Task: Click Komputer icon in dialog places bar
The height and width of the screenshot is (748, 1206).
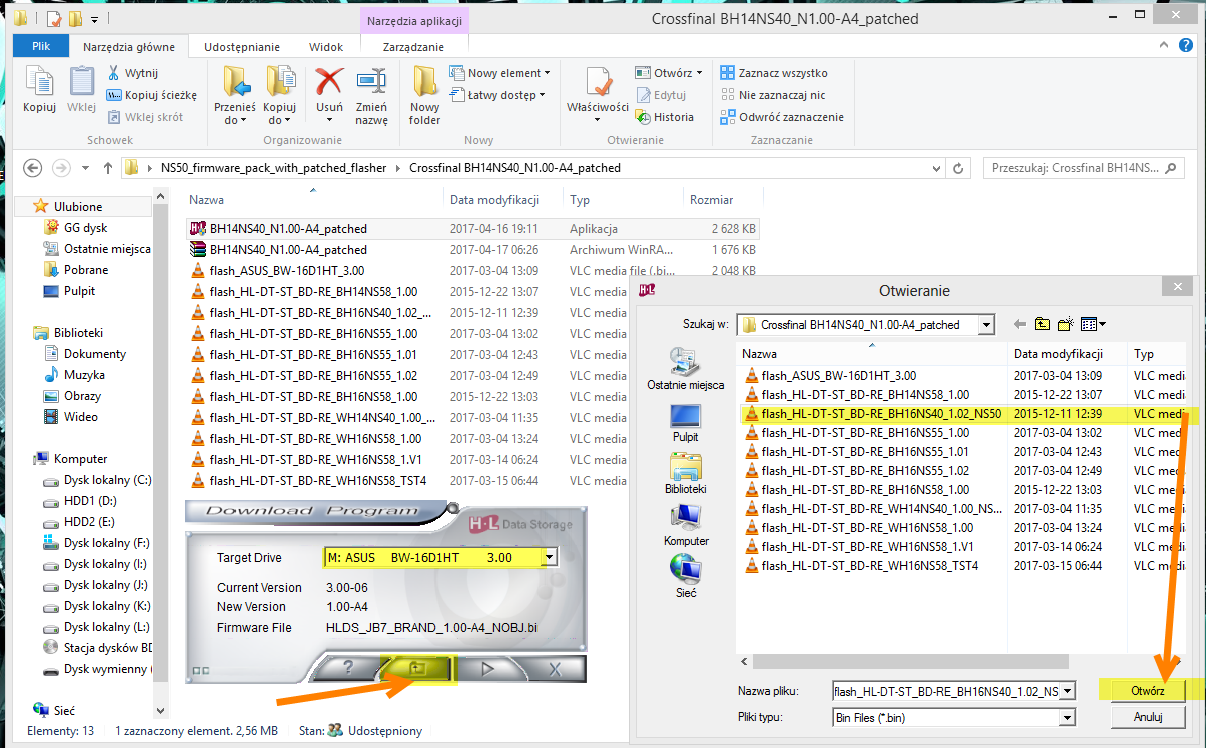Action: click(685, 525)
